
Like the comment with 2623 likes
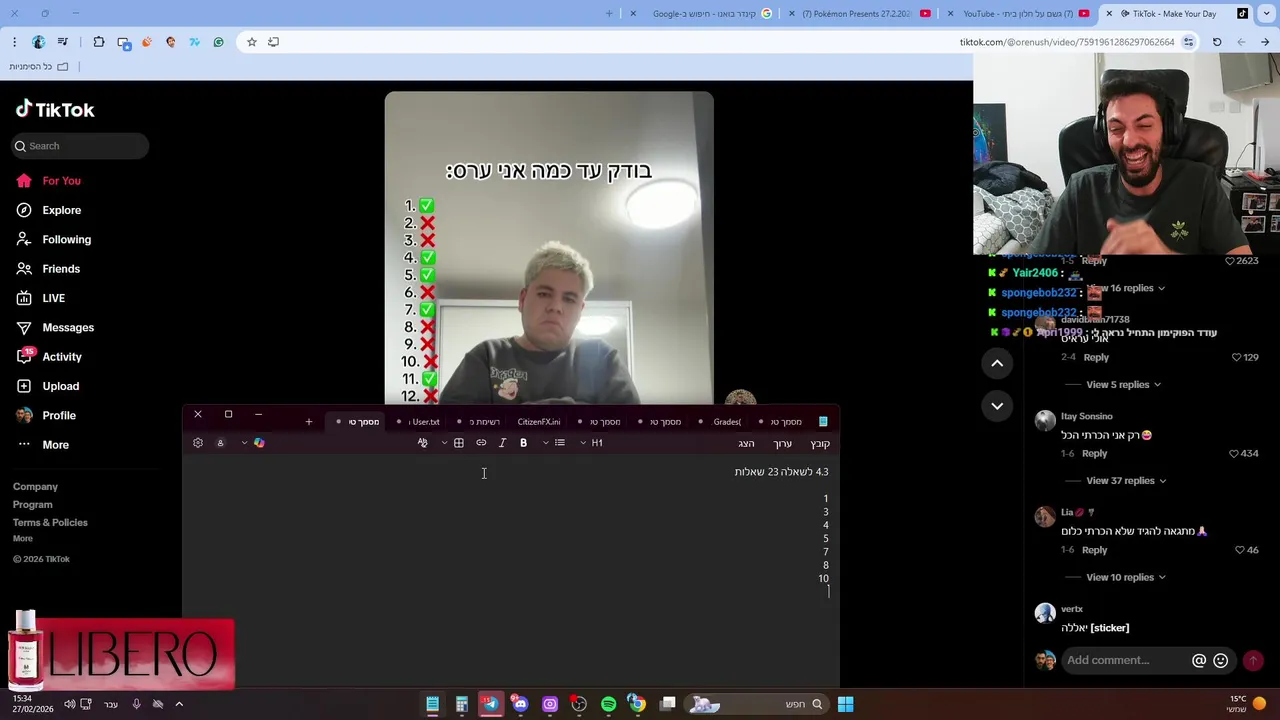(1229, 261)
